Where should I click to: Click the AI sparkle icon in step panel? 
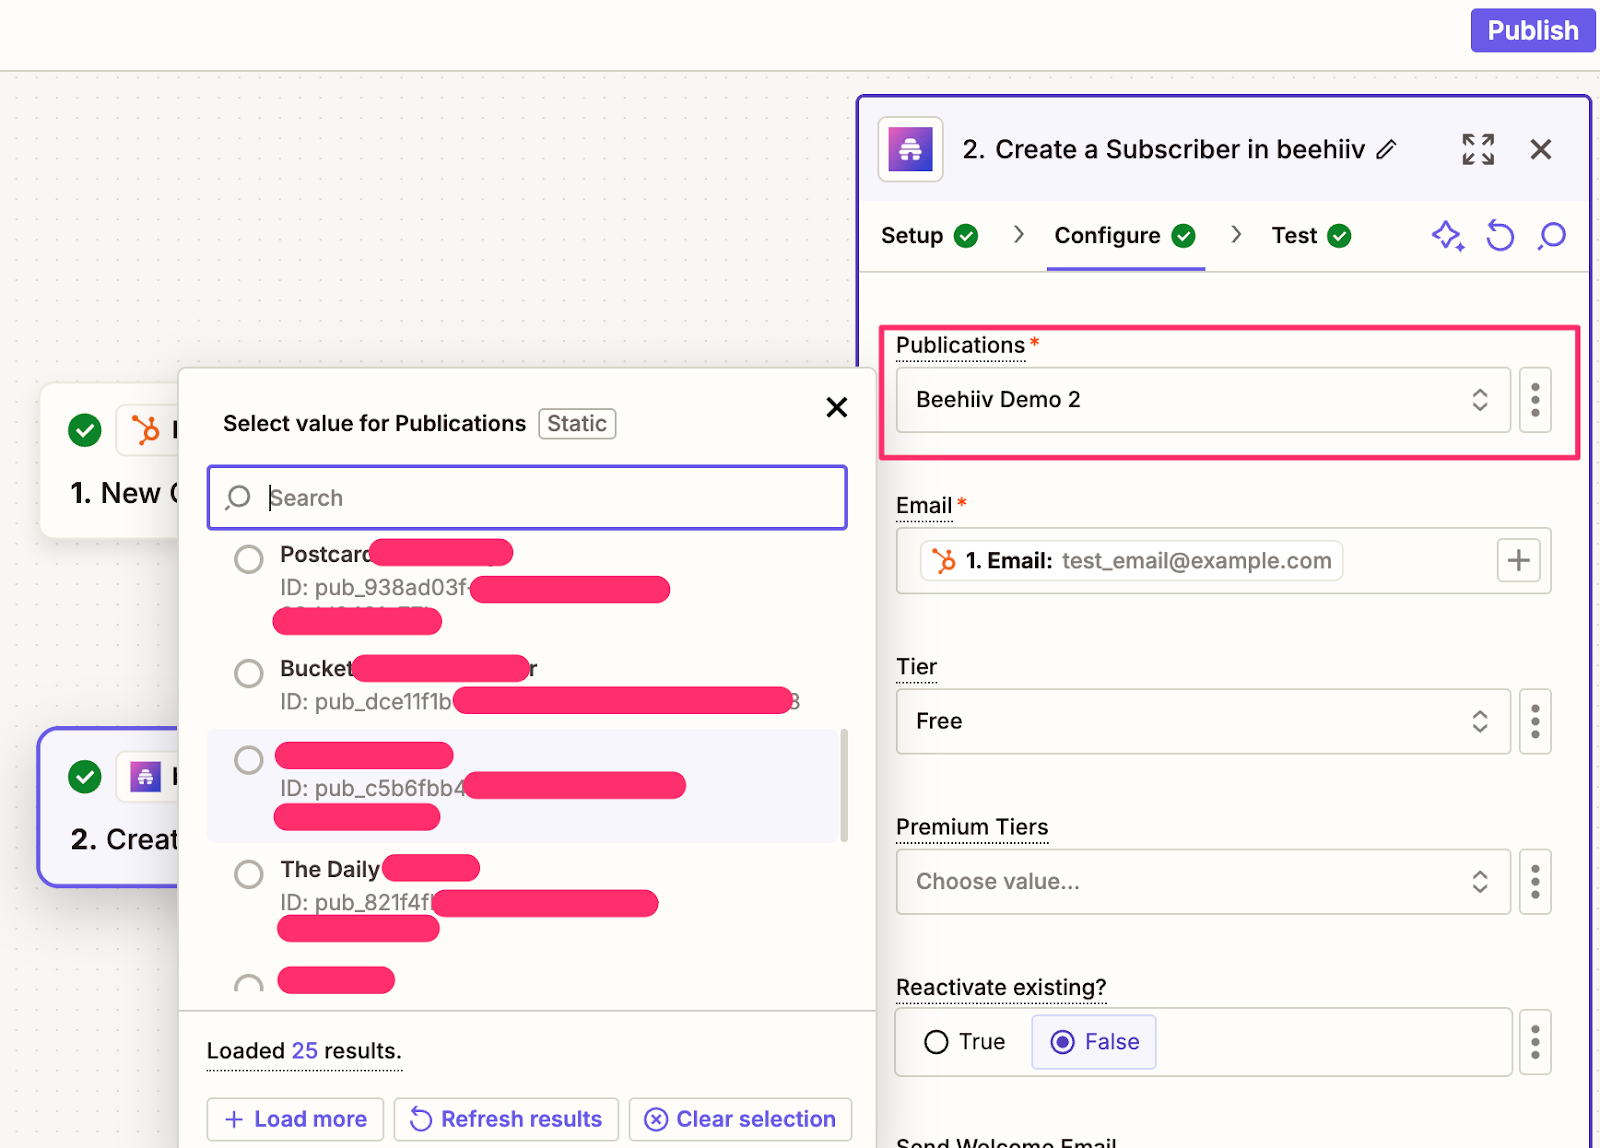pos(1447,236)
